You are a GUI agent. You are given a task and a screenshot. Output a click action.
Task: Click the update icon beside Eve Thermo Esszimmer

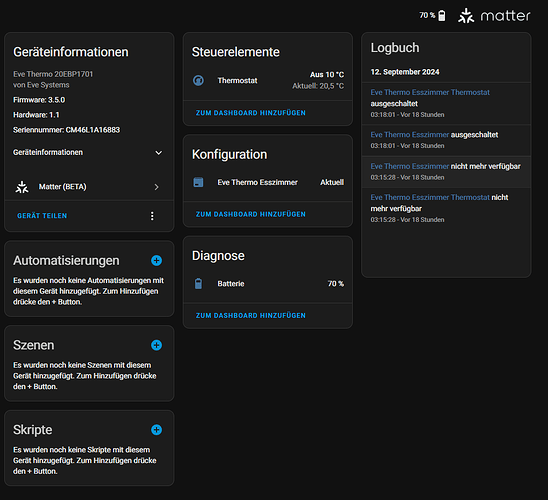199,182
